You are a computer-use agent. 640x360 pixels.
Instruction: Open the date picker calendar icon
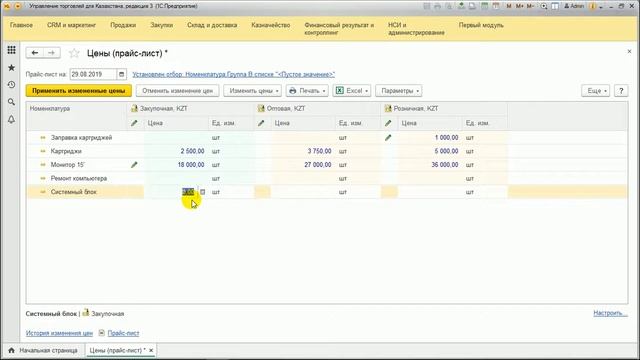point(121,74)
